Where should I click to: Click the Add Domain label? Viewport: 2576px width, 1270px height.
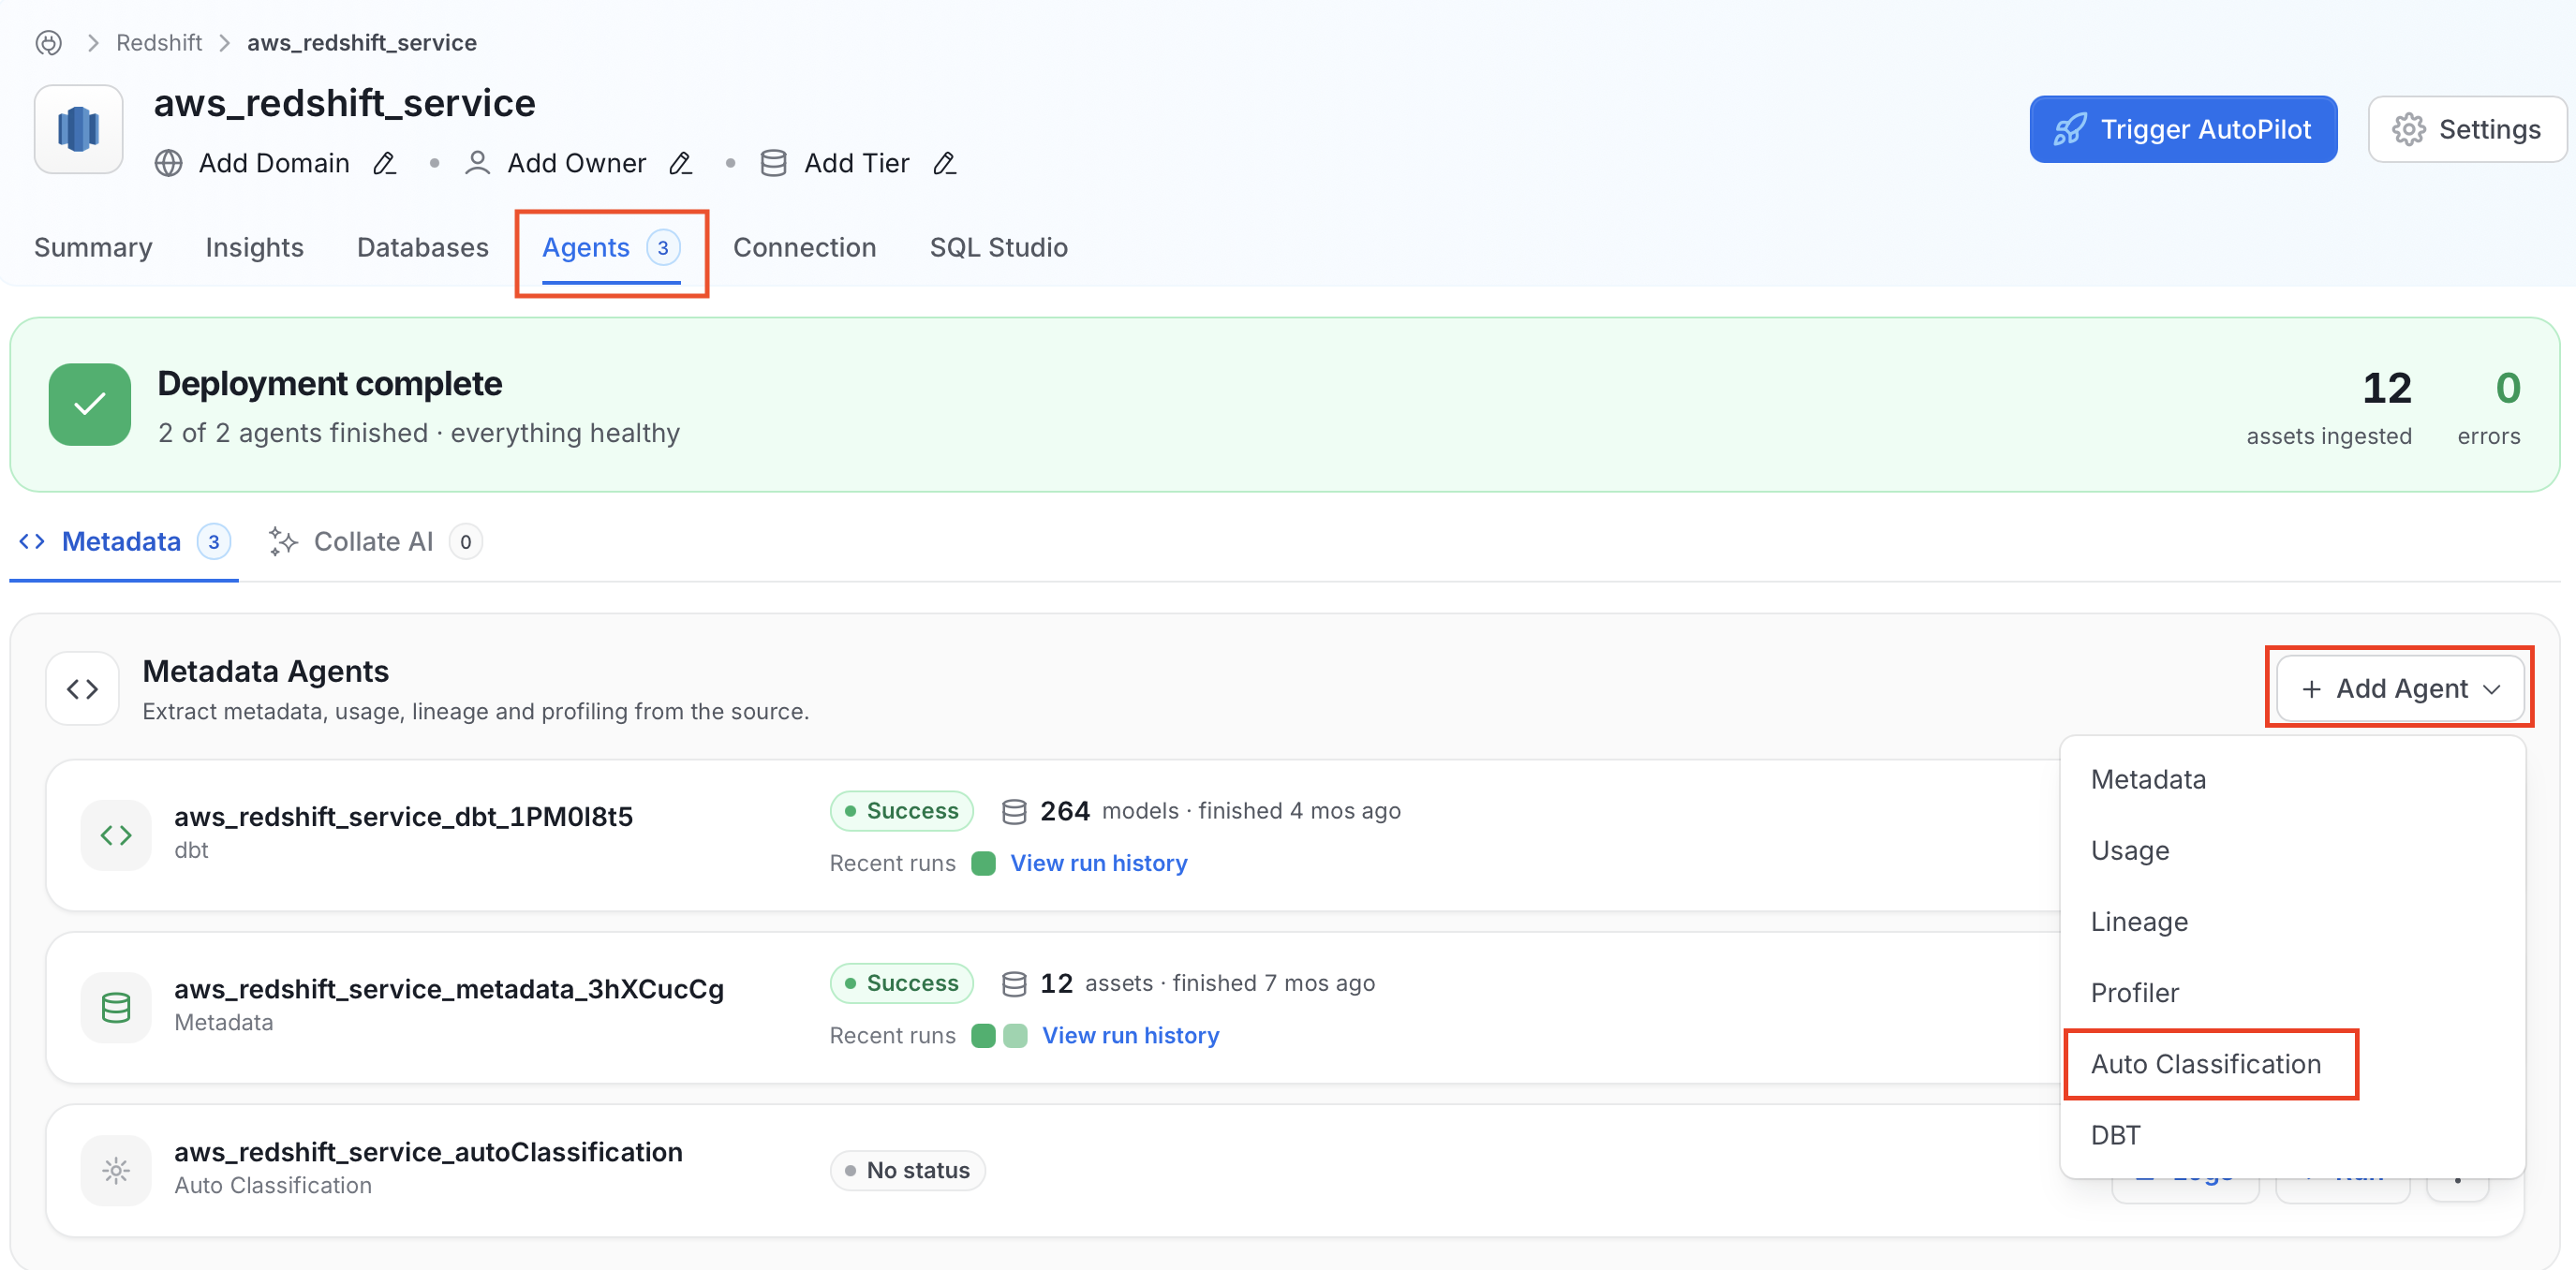click(274, 163)
